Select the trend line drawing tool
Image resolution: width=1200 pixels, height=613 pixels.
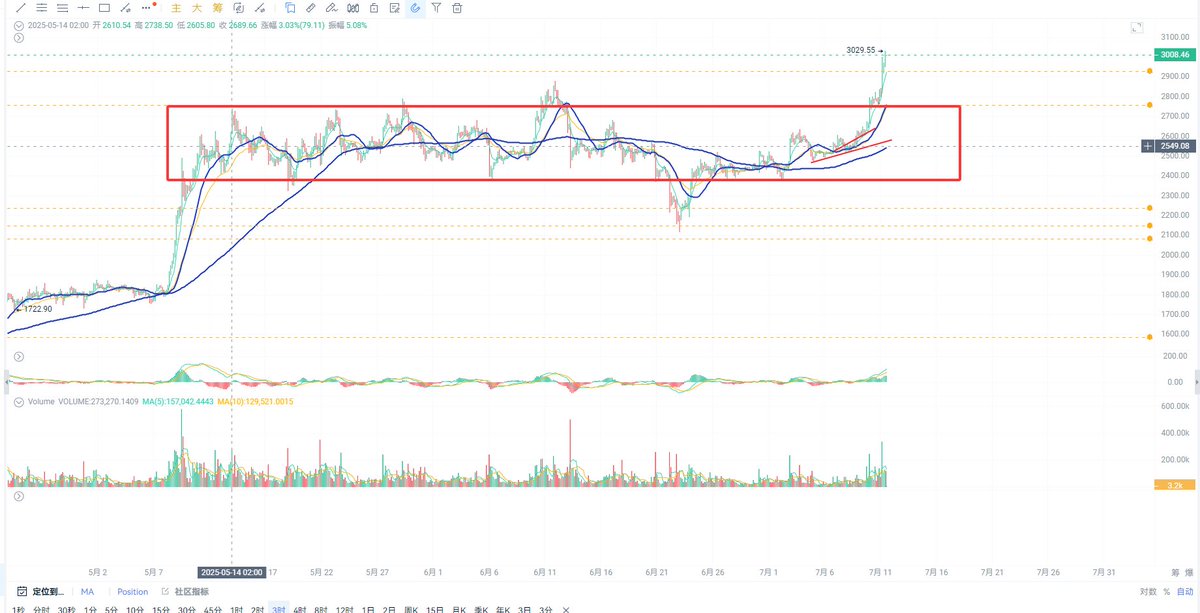(x=21, y=8)
